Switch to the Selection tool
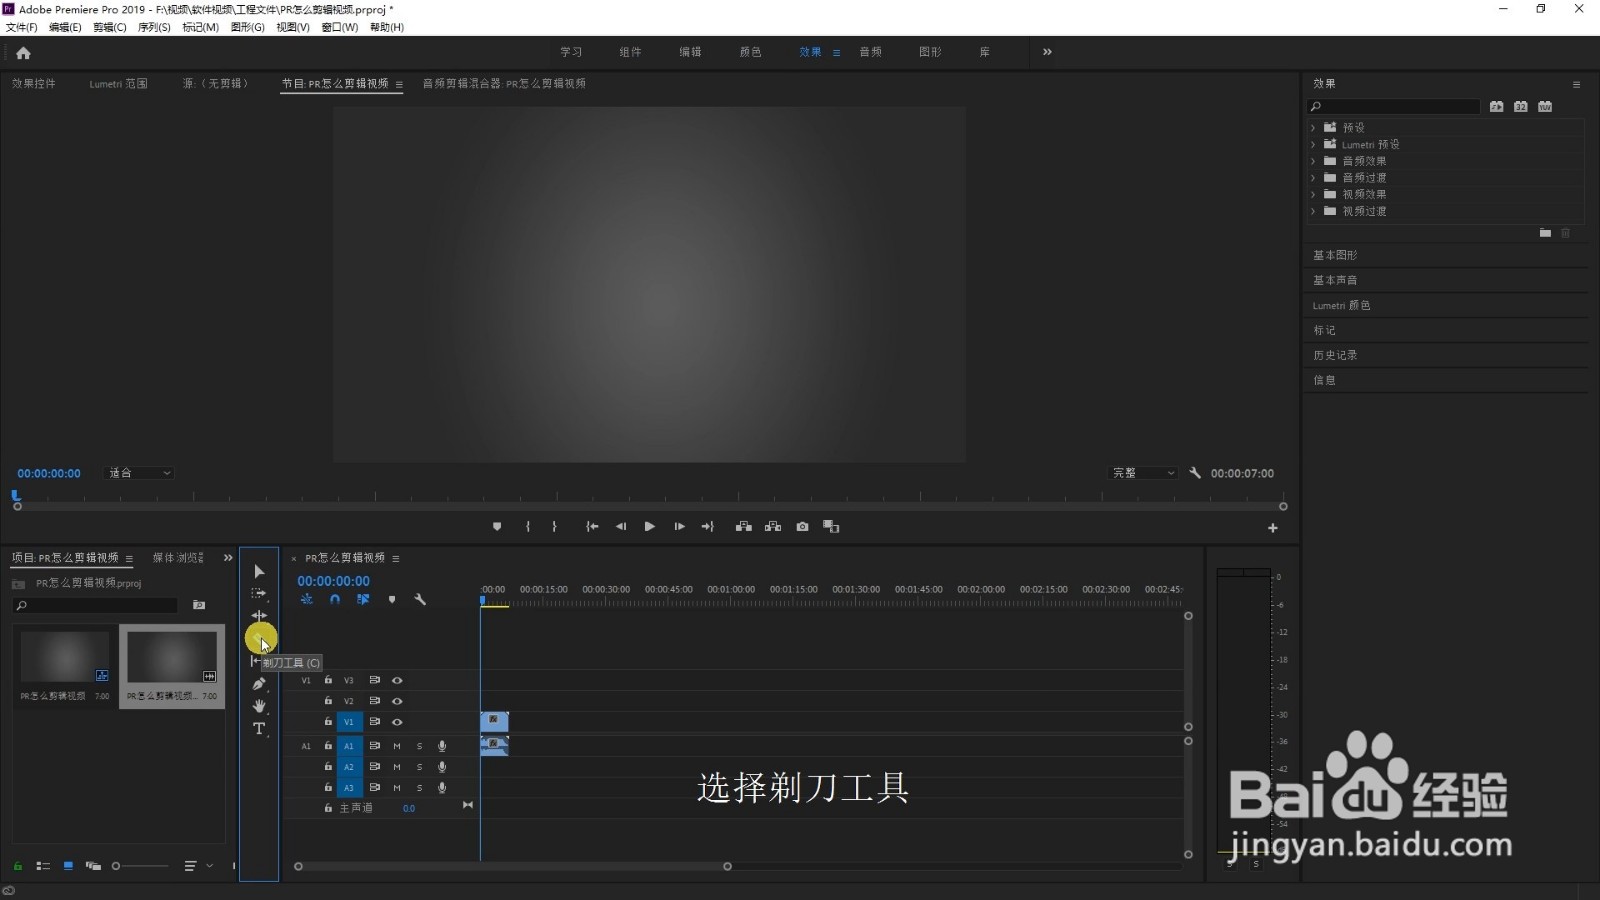This screenshot has height=900, width=1600. (258, 571)
